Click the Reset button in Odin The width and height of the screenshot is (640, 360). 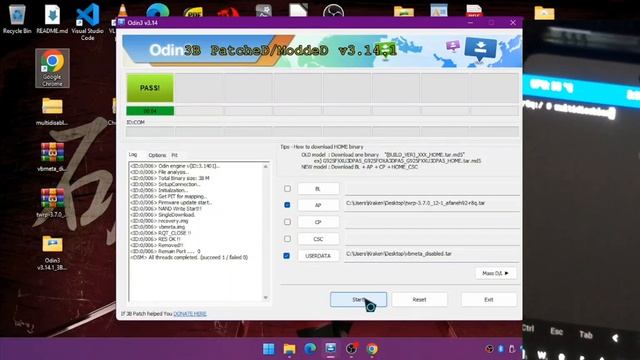(419, 300)
